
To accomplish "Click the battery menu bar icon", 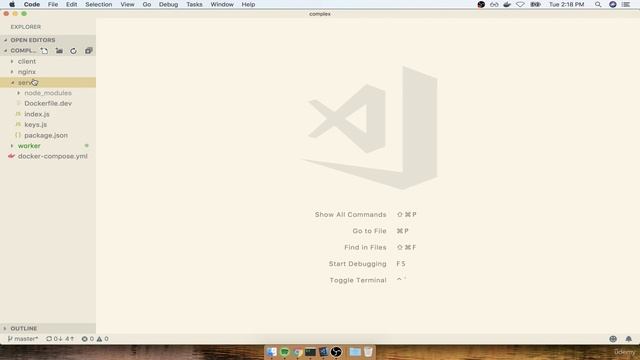I will tap(536, 4).
